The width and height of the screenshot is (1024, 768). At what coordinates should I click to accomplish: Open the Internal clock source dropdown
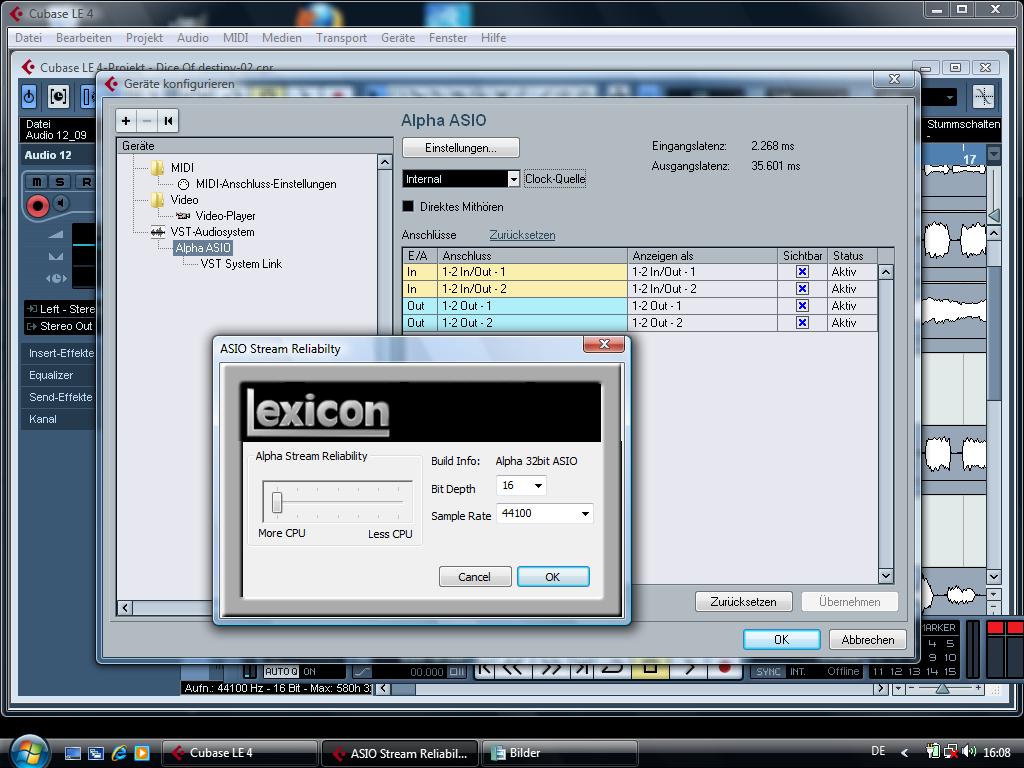point(461,179)
